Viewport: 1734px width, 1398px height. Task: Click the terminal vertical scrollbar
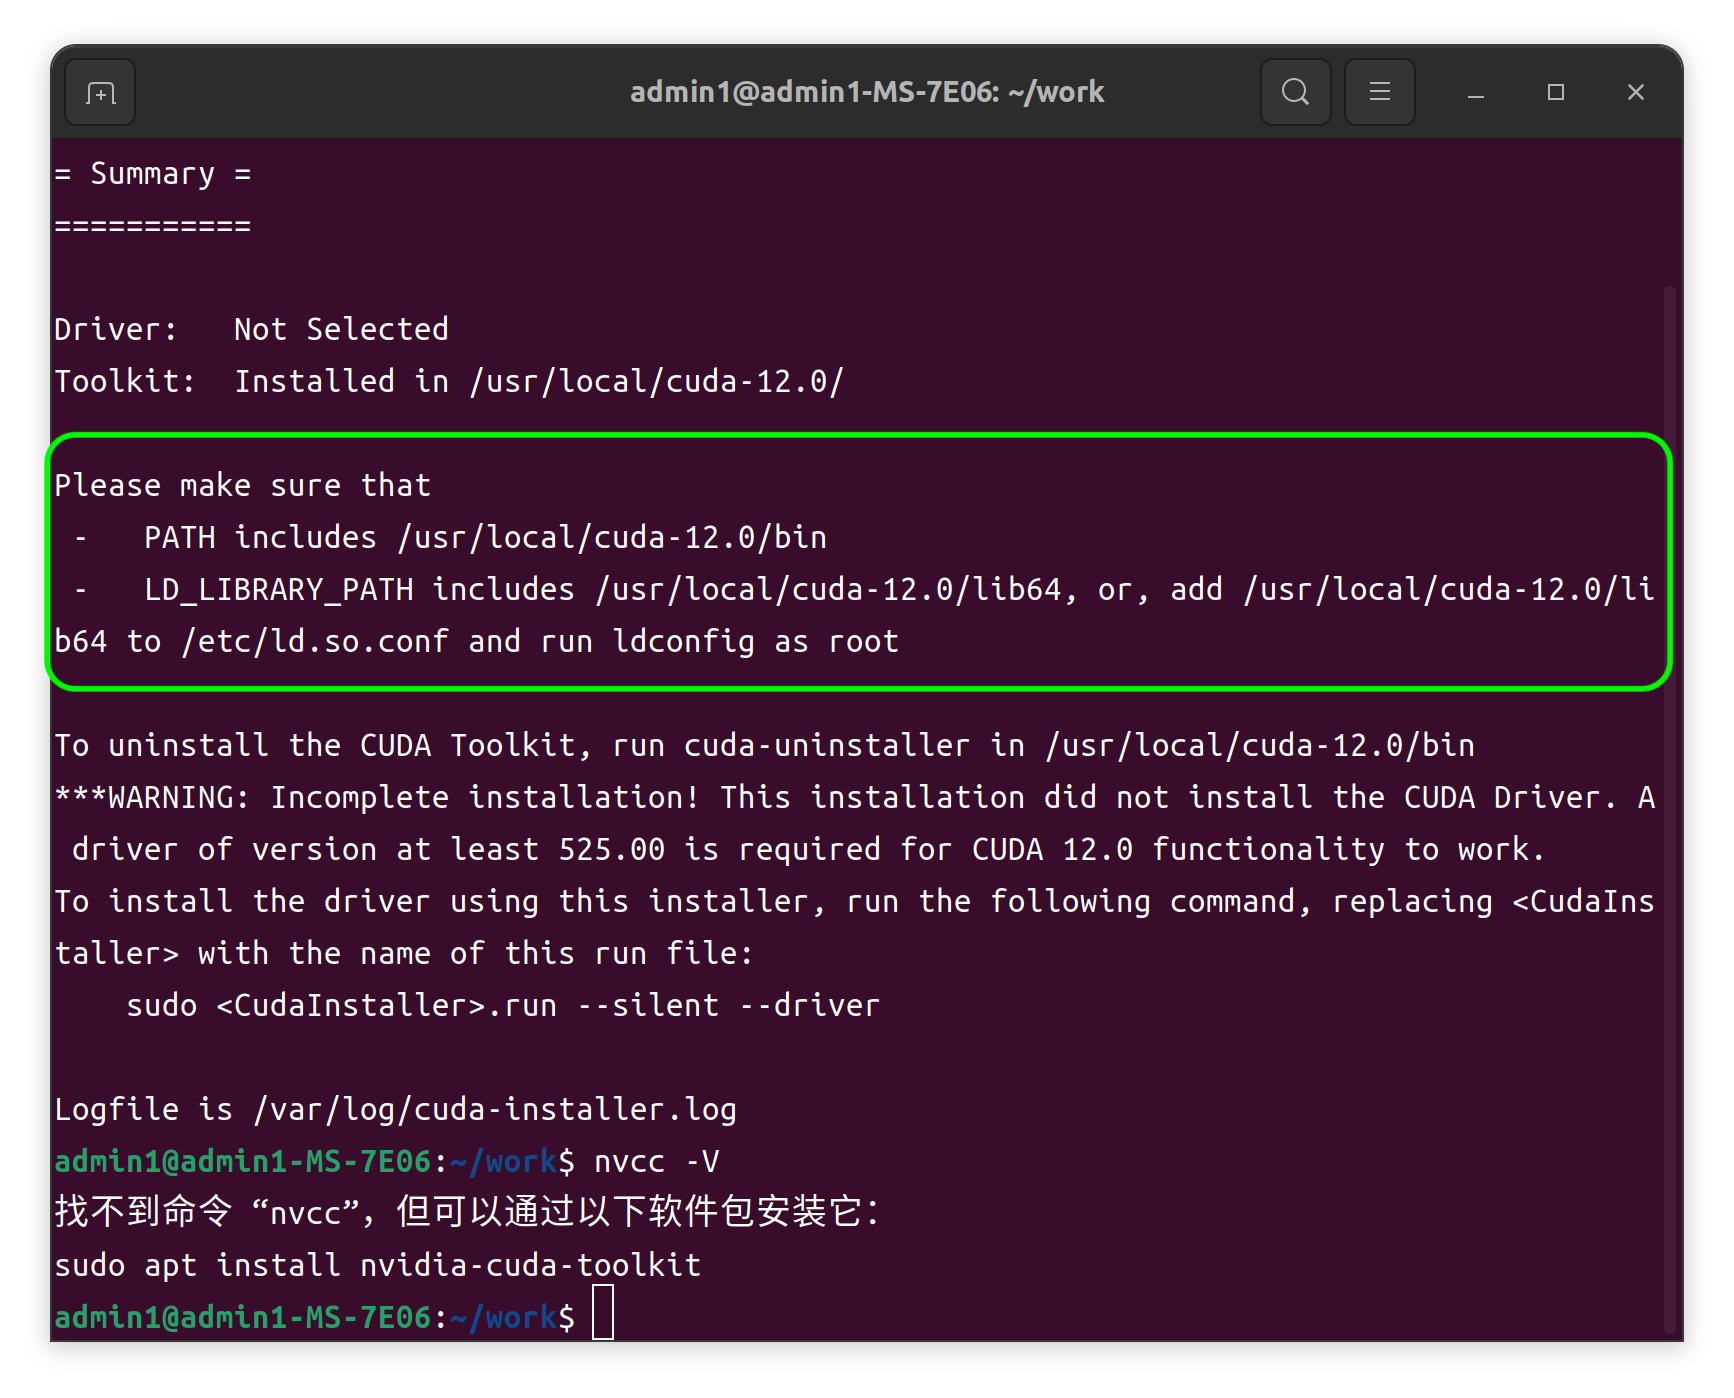coord(1669,808)
